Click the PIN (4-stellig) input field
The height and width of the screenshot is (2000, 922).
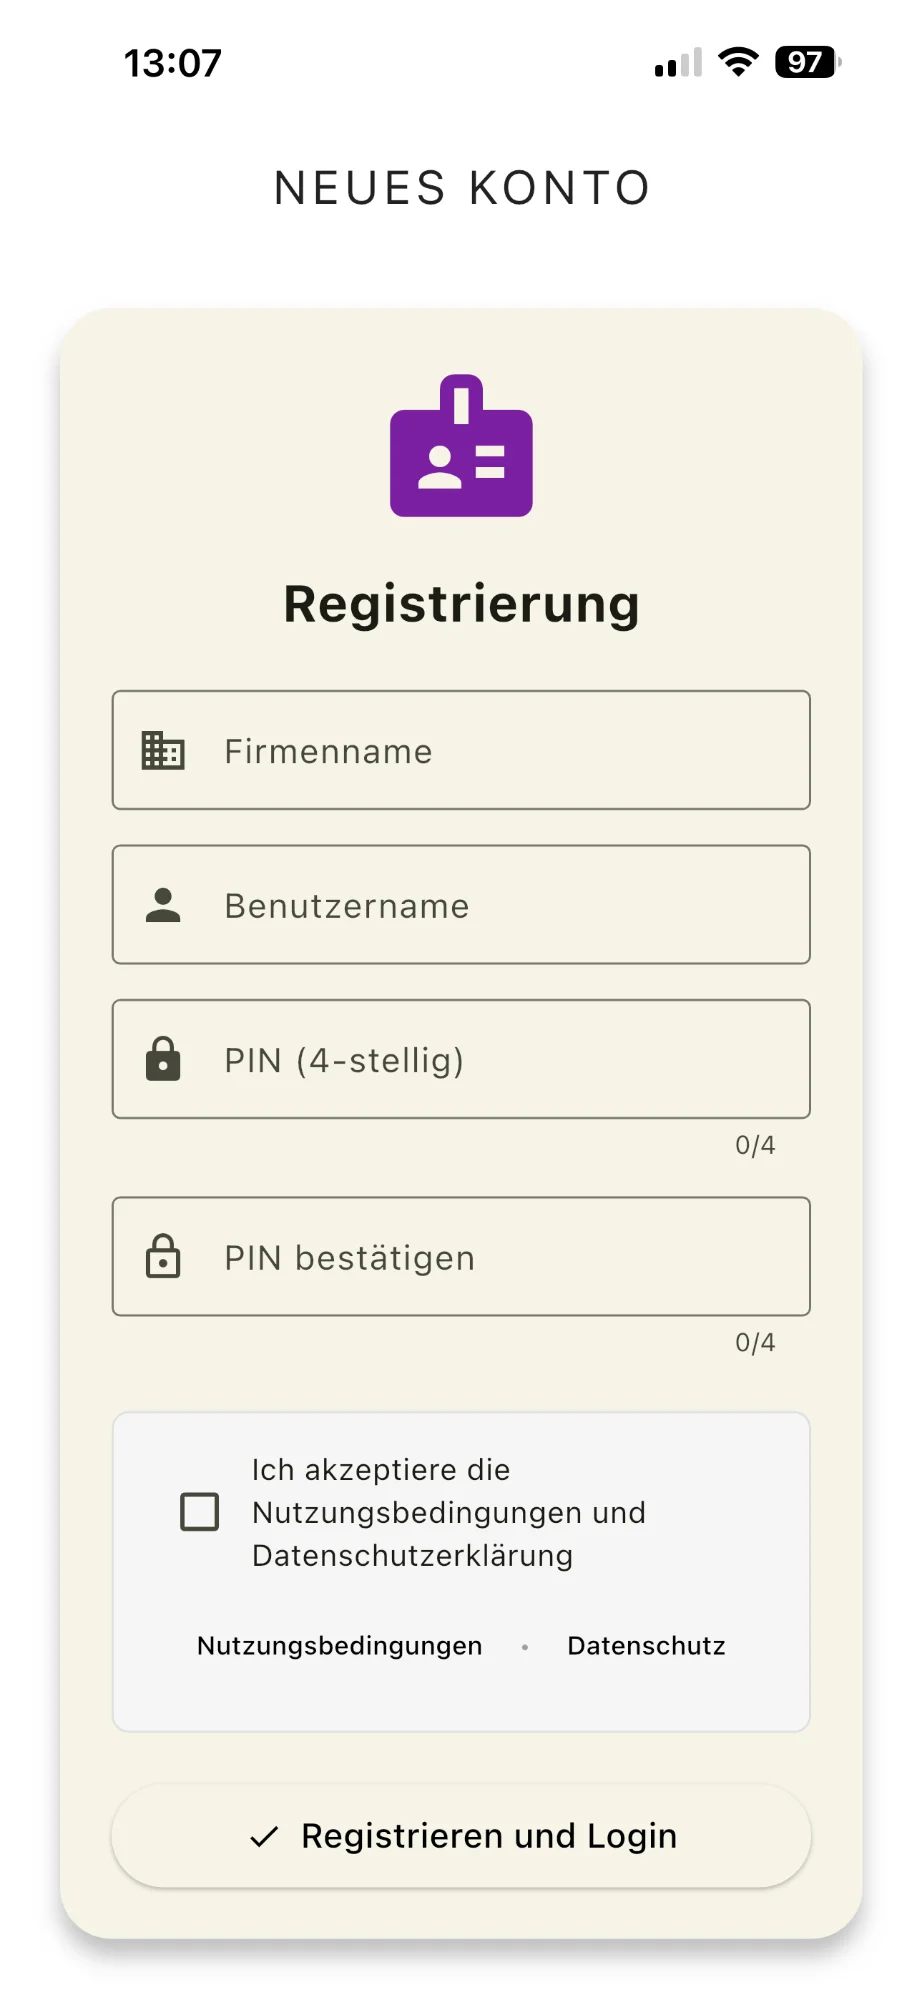click(x=461, y=1059)
